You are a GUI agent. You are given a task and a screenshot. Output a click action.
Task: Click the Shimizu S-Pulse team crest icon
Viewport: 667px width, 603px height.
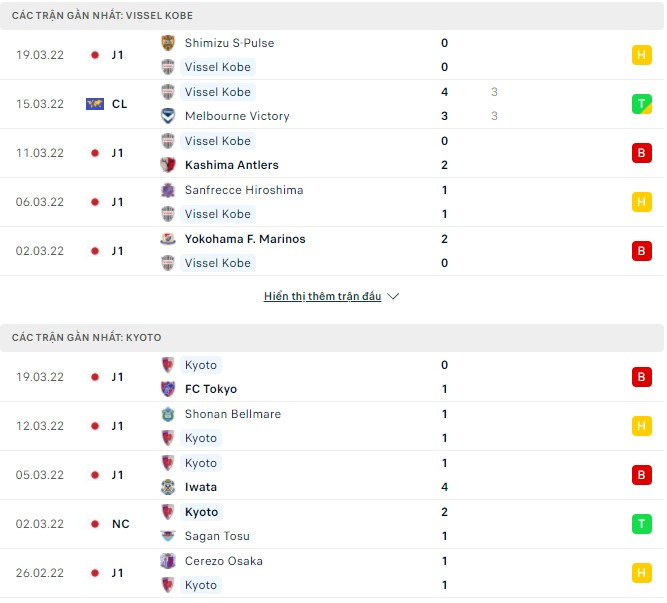[168, 43]
